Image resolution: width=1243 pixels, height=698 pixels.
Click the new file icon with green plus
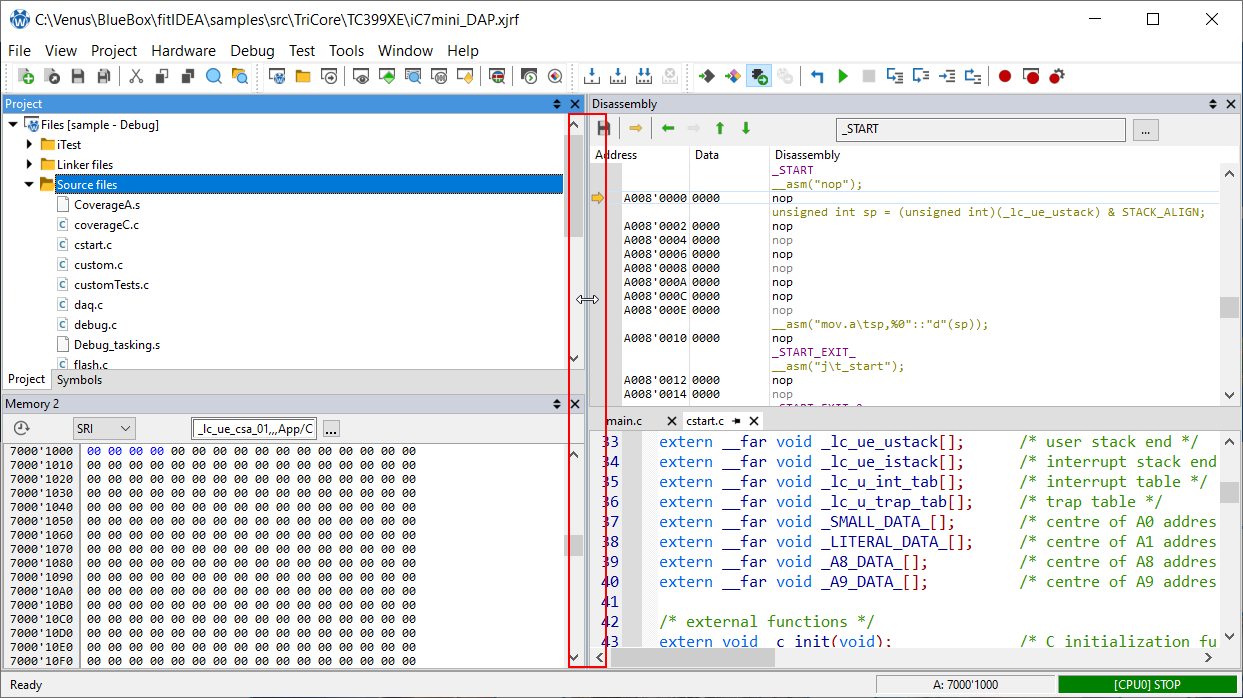(26, 76)
